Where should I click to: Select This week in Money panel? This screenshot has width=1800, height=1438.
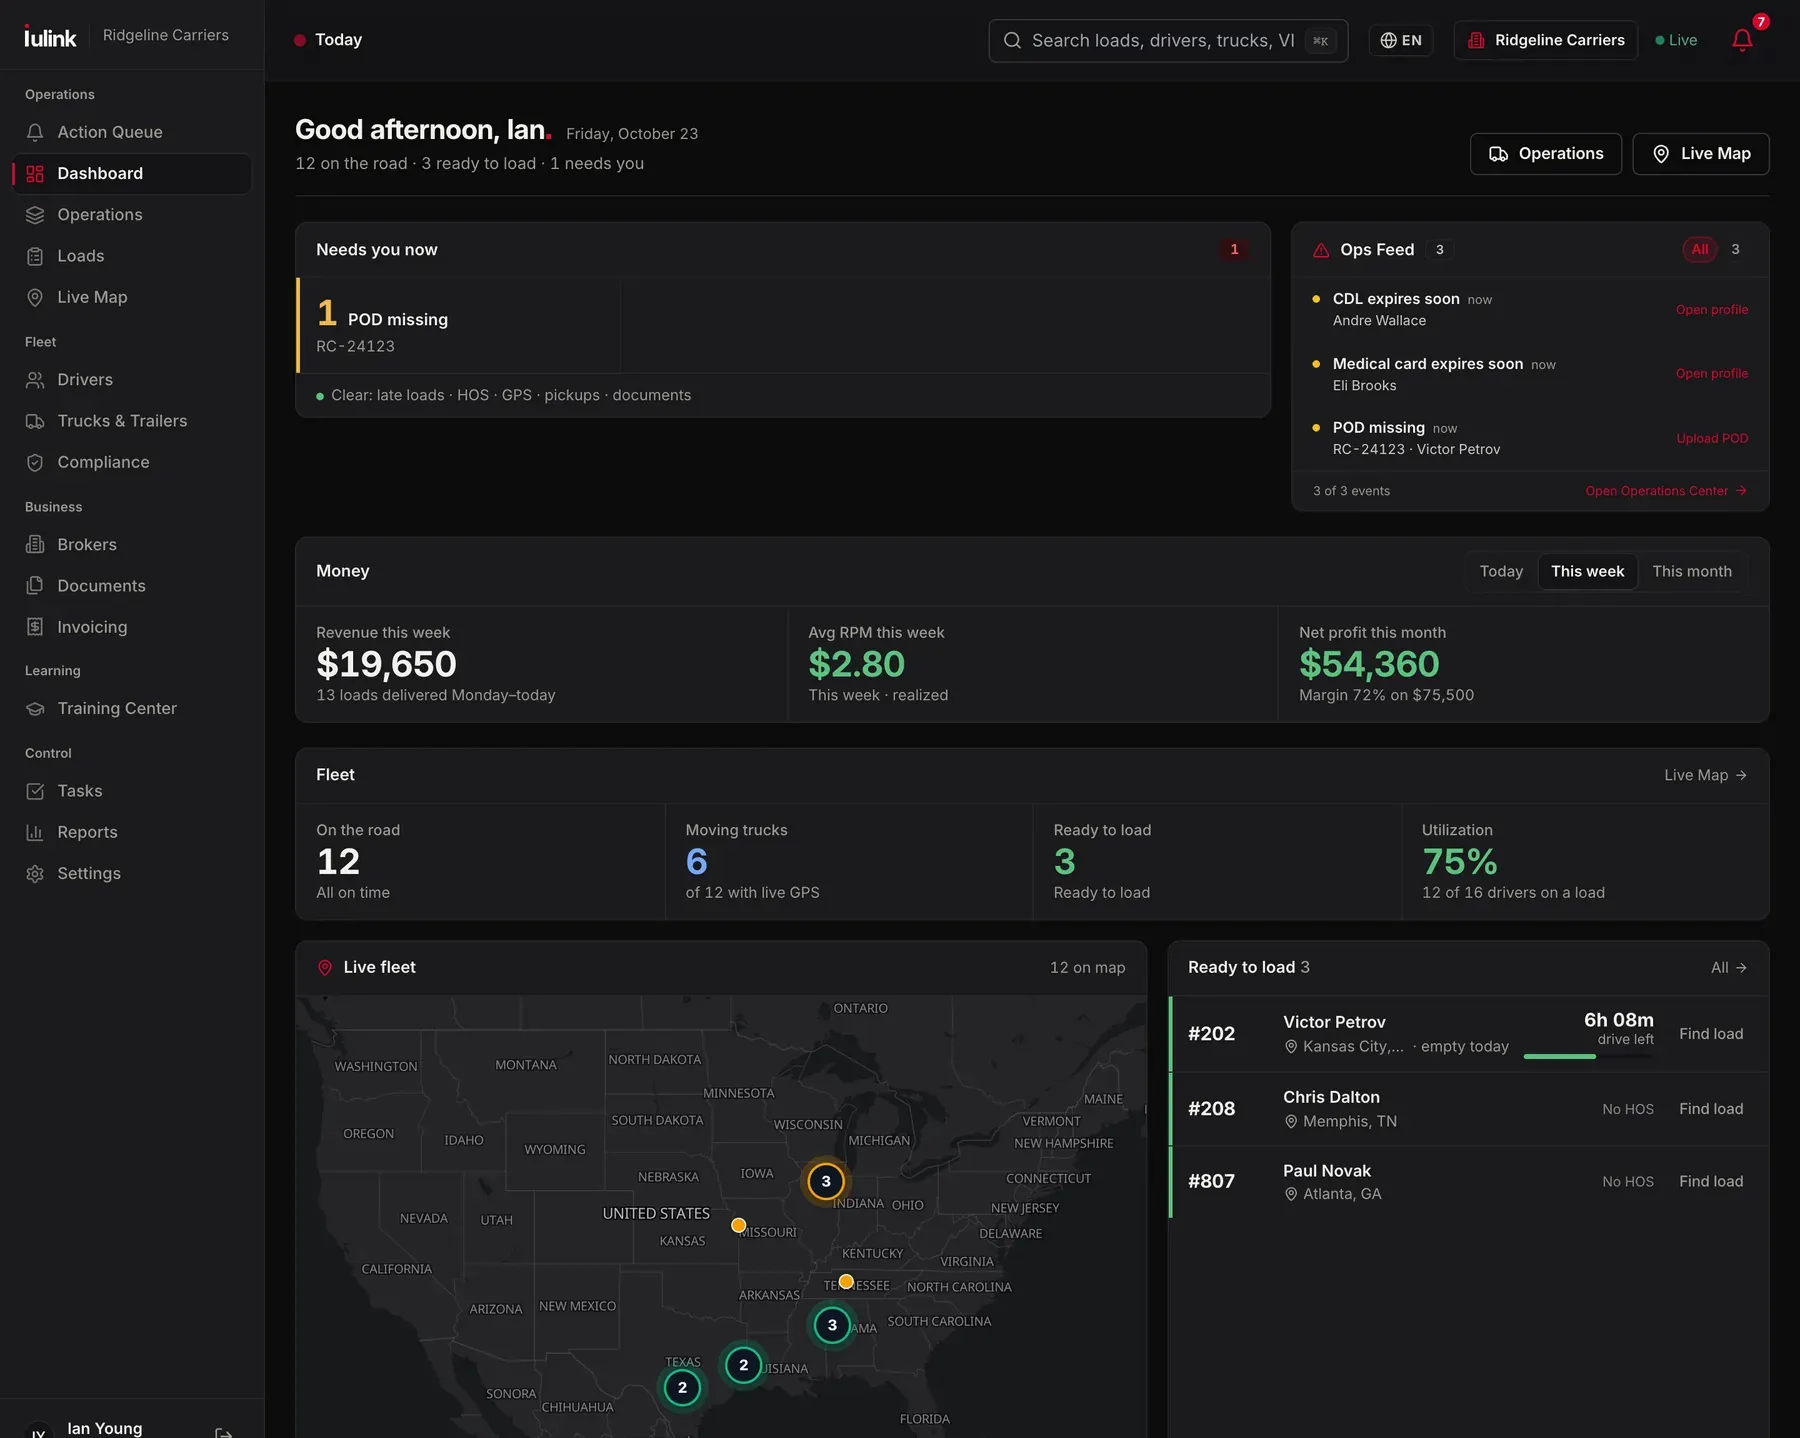click(1587, 571)
